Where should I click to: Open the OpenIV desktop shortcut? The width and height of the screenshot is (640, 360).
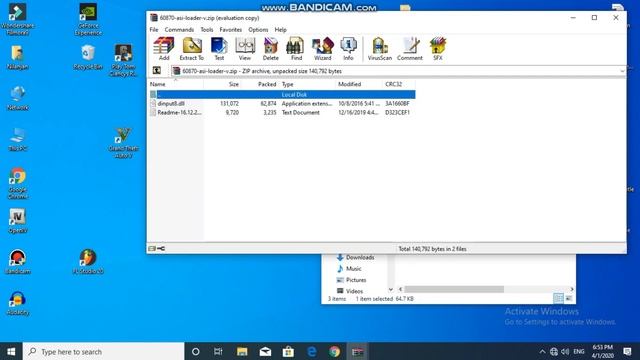tap(18, 221)
